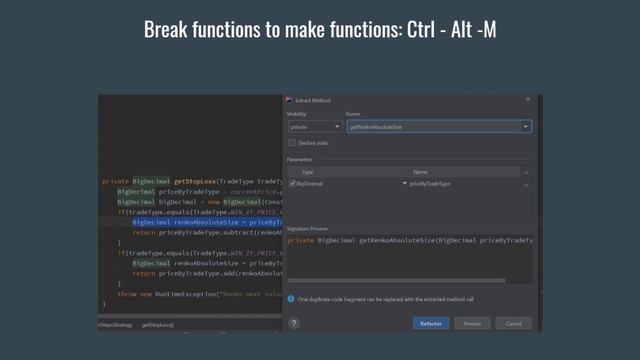640x360 pixels.
Task: Click the Type column header in Parameters
Action: pos(307,172)
